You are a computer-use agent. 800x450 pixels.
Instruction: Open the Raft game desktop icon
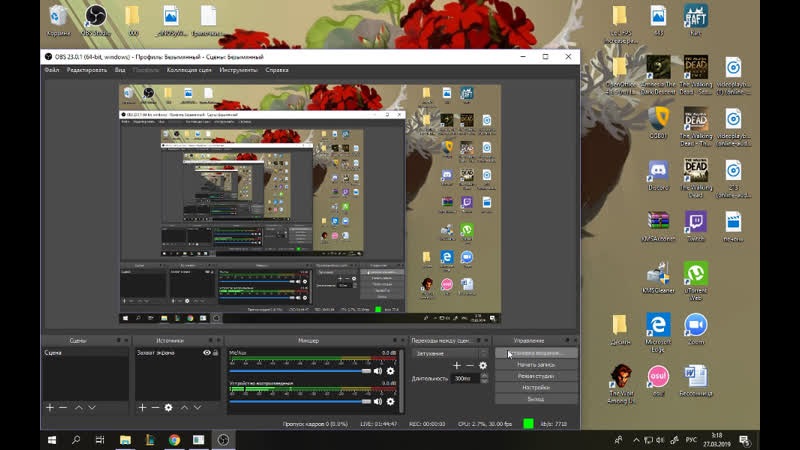tap(695, 20)
